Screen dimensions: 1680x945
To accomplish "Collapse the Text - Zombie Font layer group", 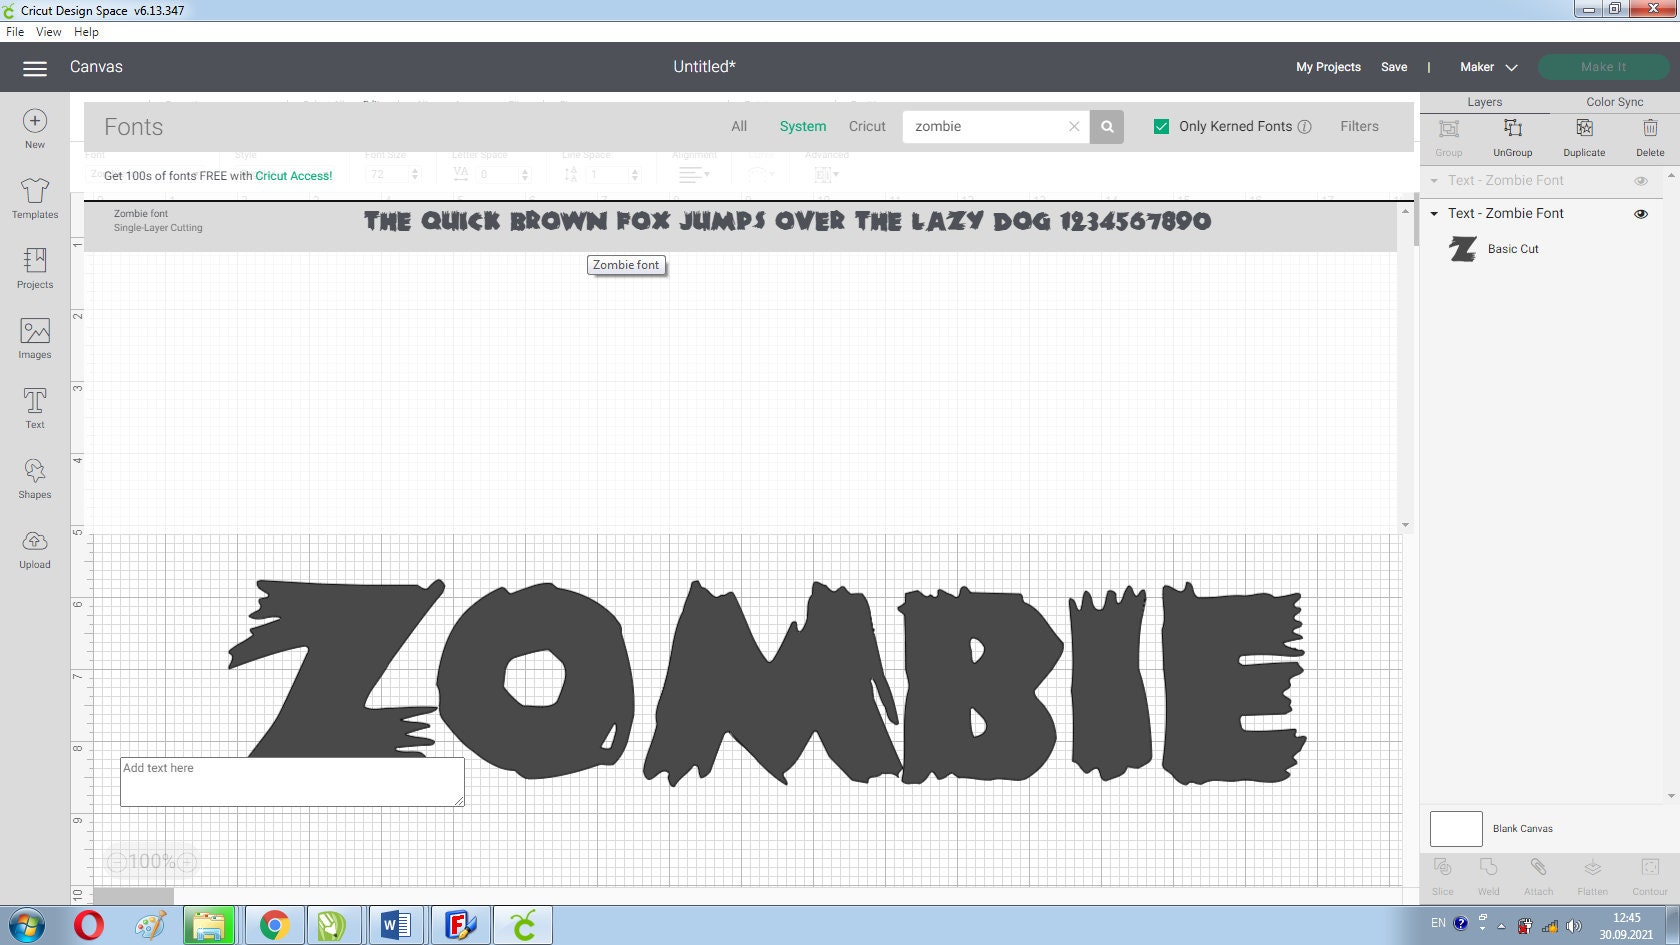I will (1436, 213).
